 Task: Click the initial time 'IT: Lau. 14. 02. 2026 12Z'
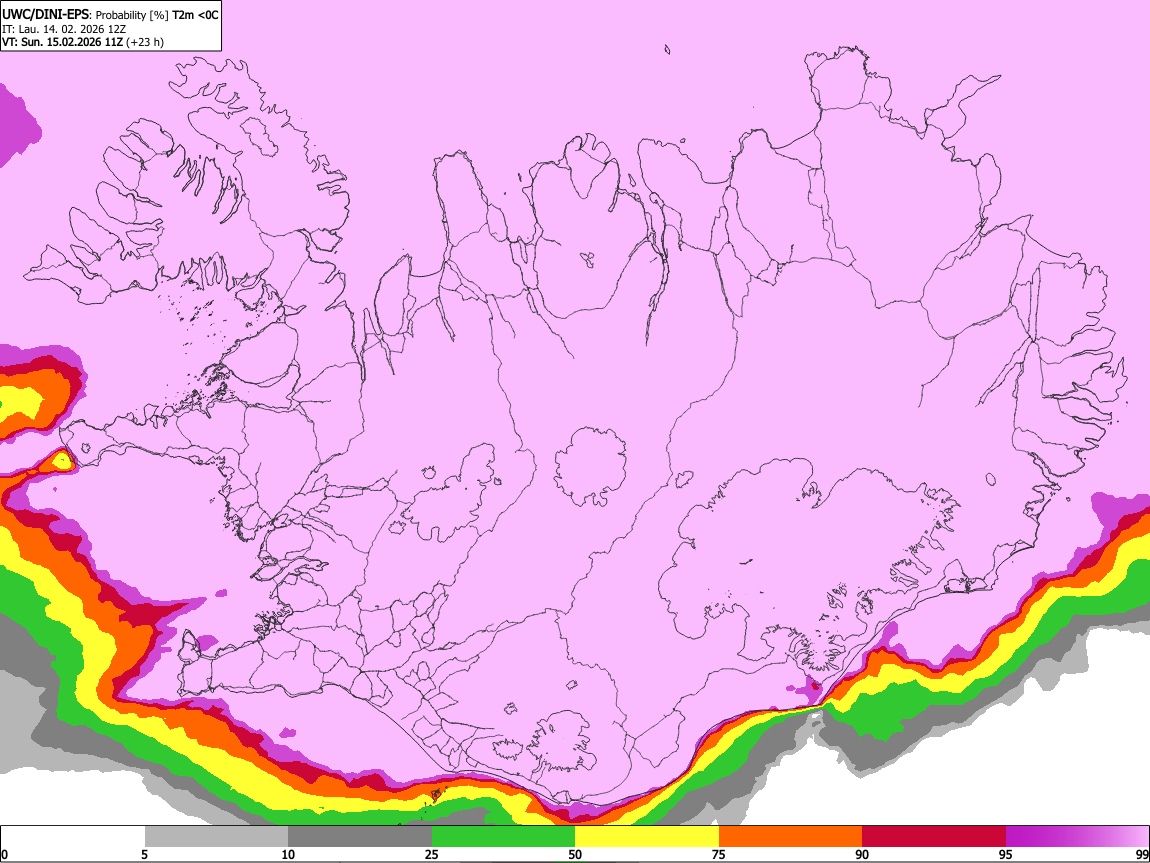(64, 29)
